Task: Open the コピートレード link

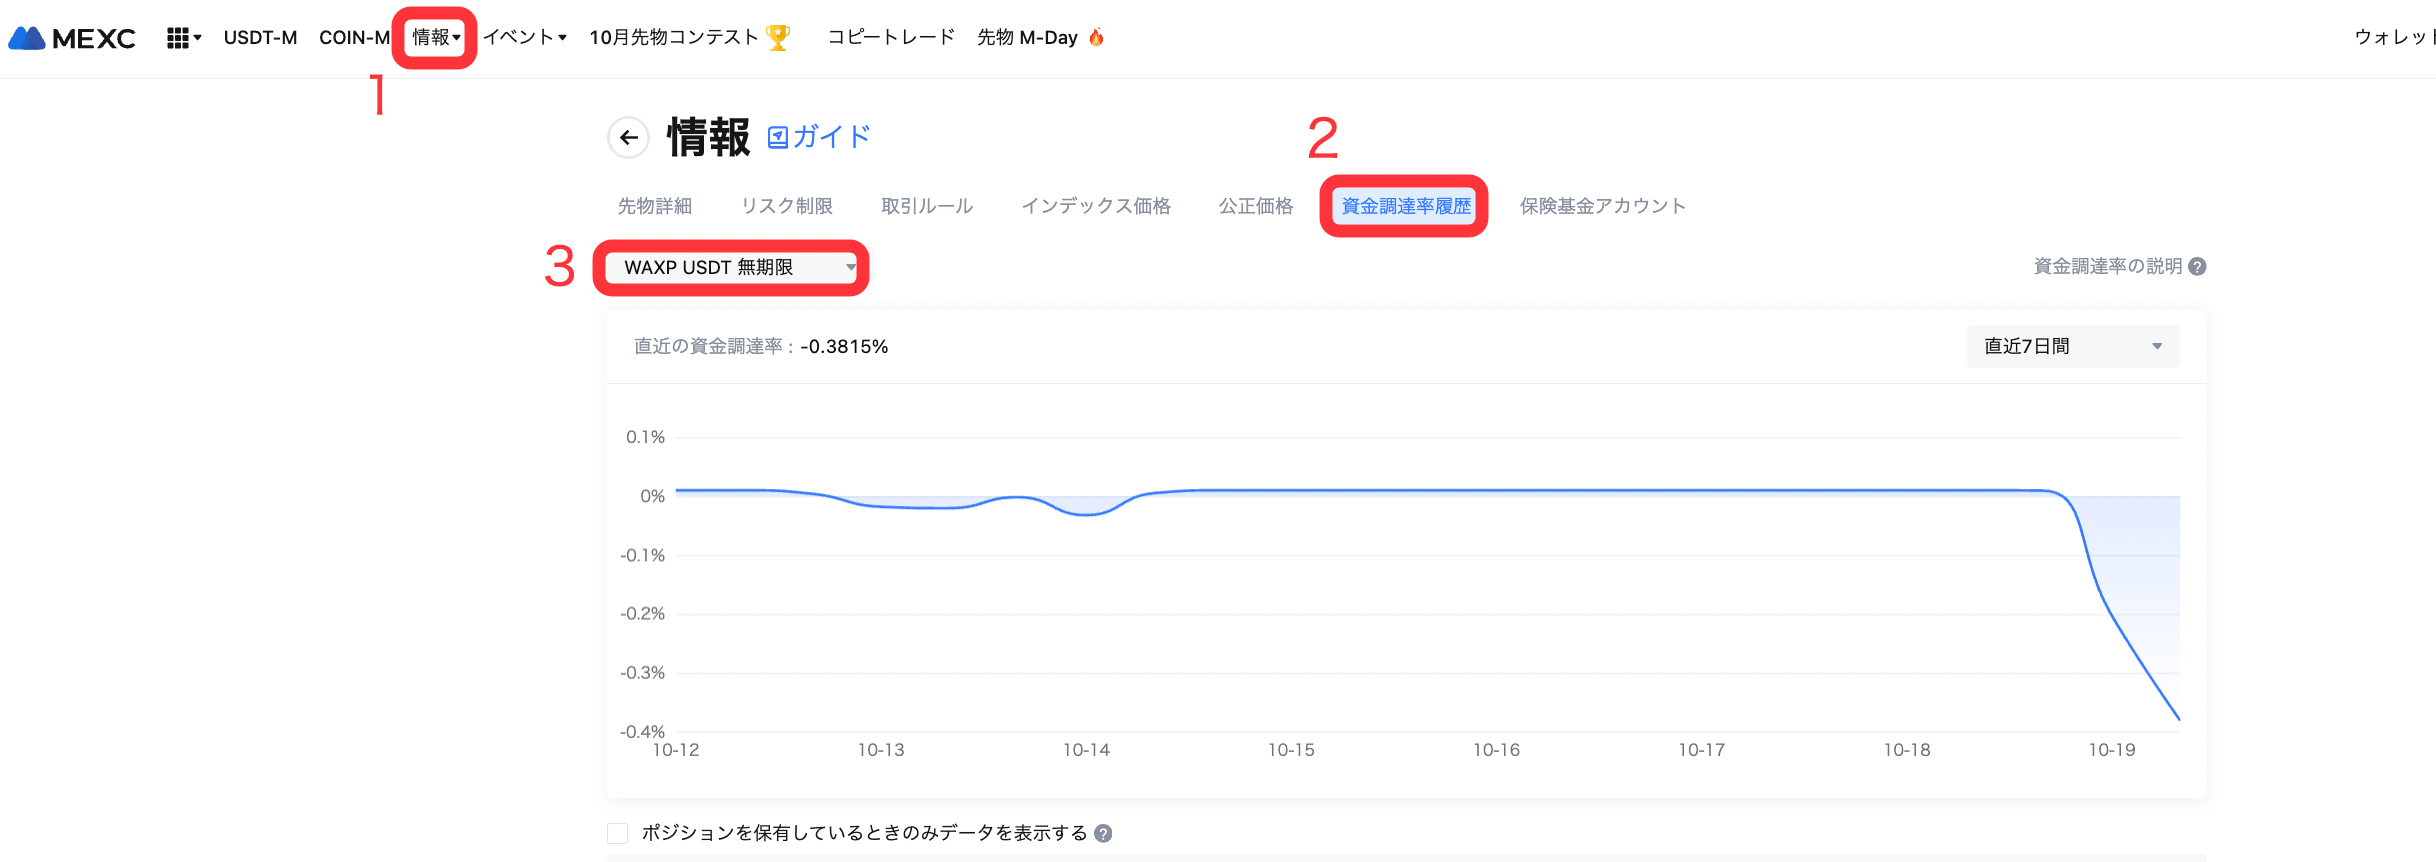Action: pos(891,37)
